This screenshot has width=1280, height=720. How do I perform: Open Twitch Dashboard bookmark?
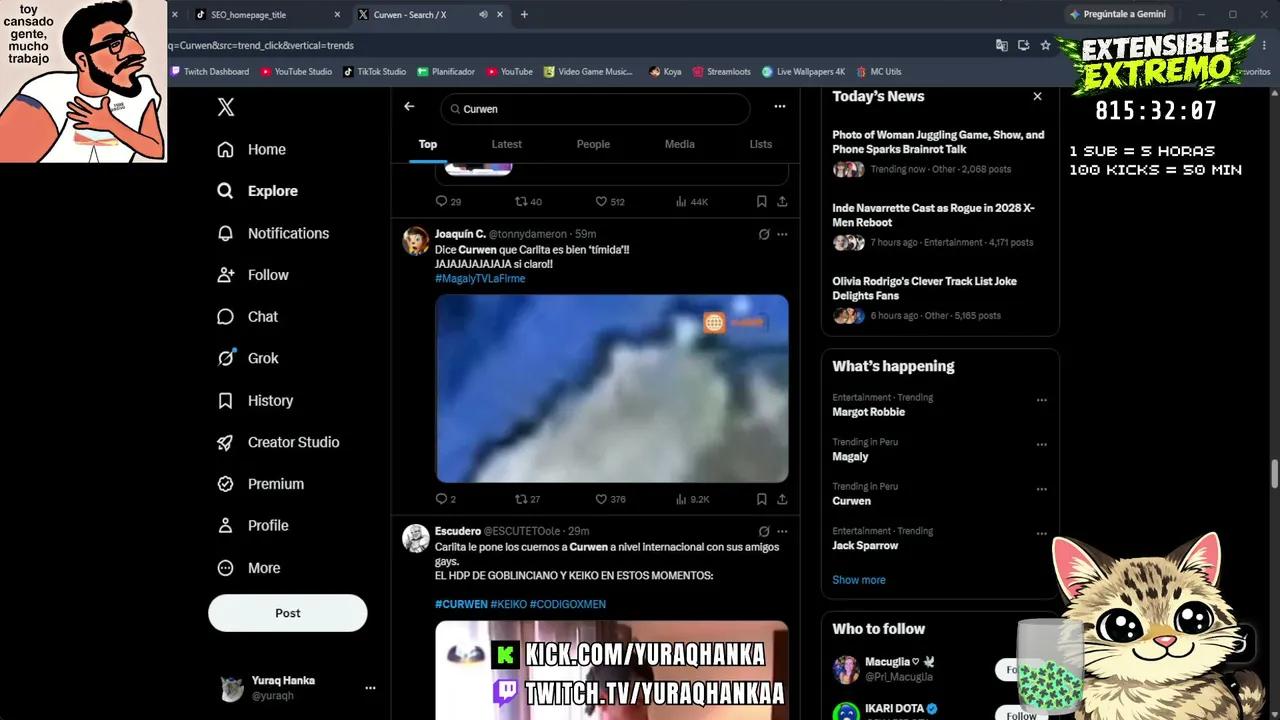tap(210, 72)
